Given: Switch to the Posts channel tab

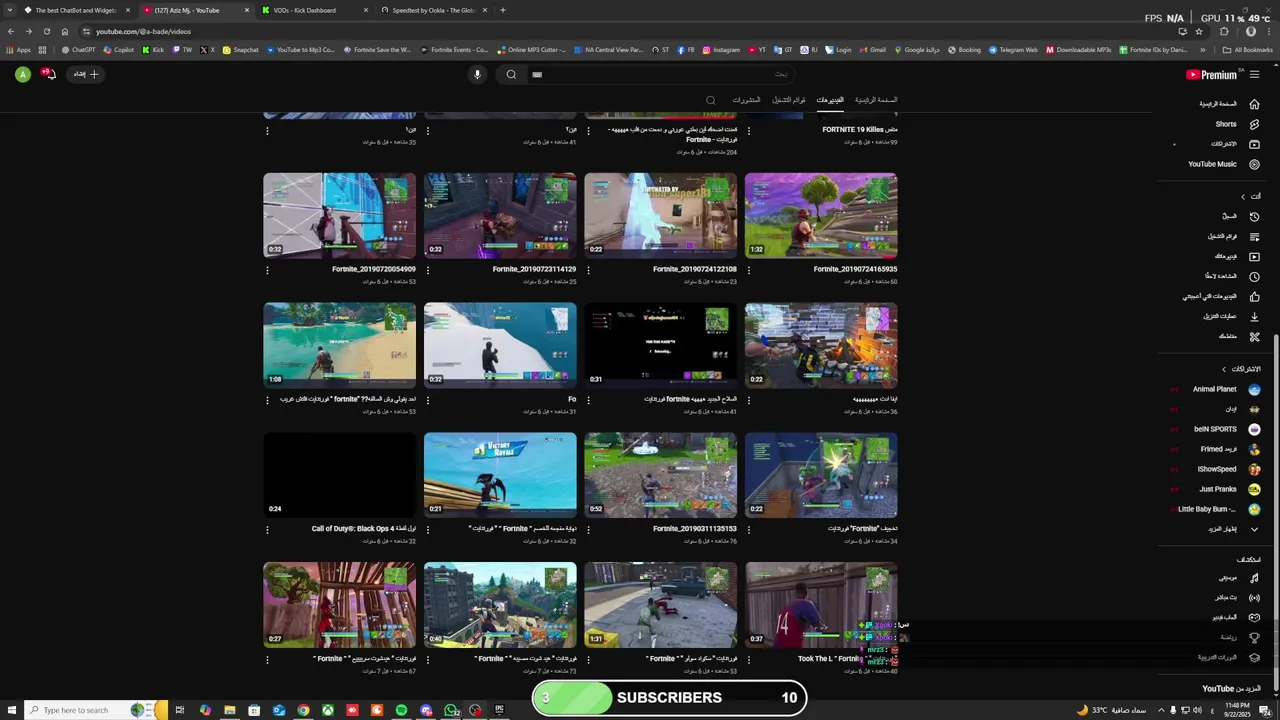Looking at the screenshot, I should [746, 100].
